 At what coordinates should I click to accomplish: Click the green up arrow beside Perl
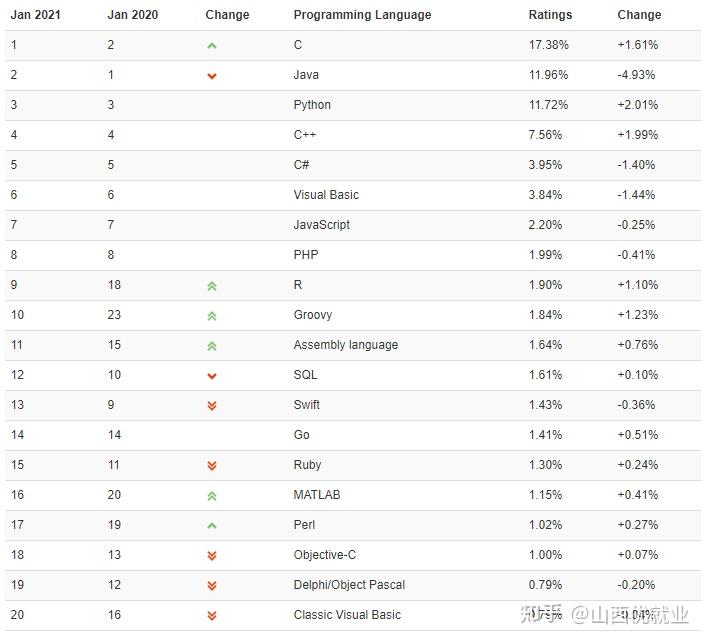click(x=212, y=526)
